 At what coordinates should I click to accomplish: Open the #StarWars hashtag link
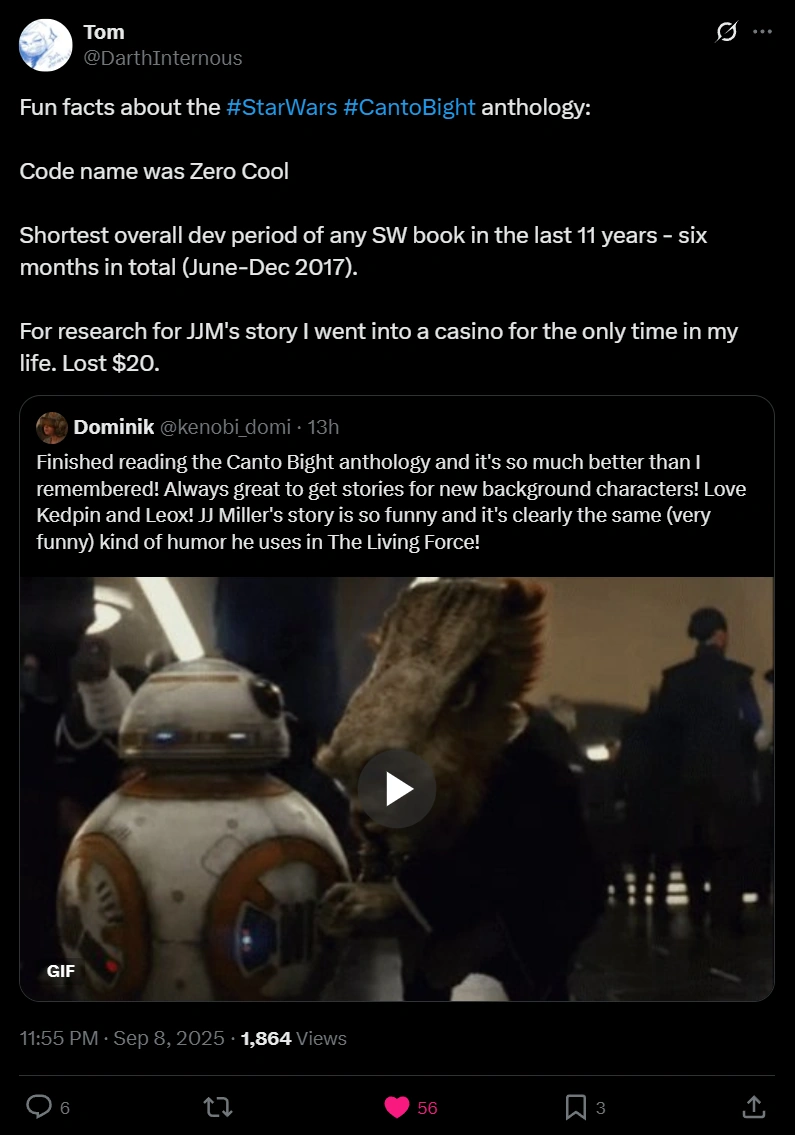[x=282, y=107]
